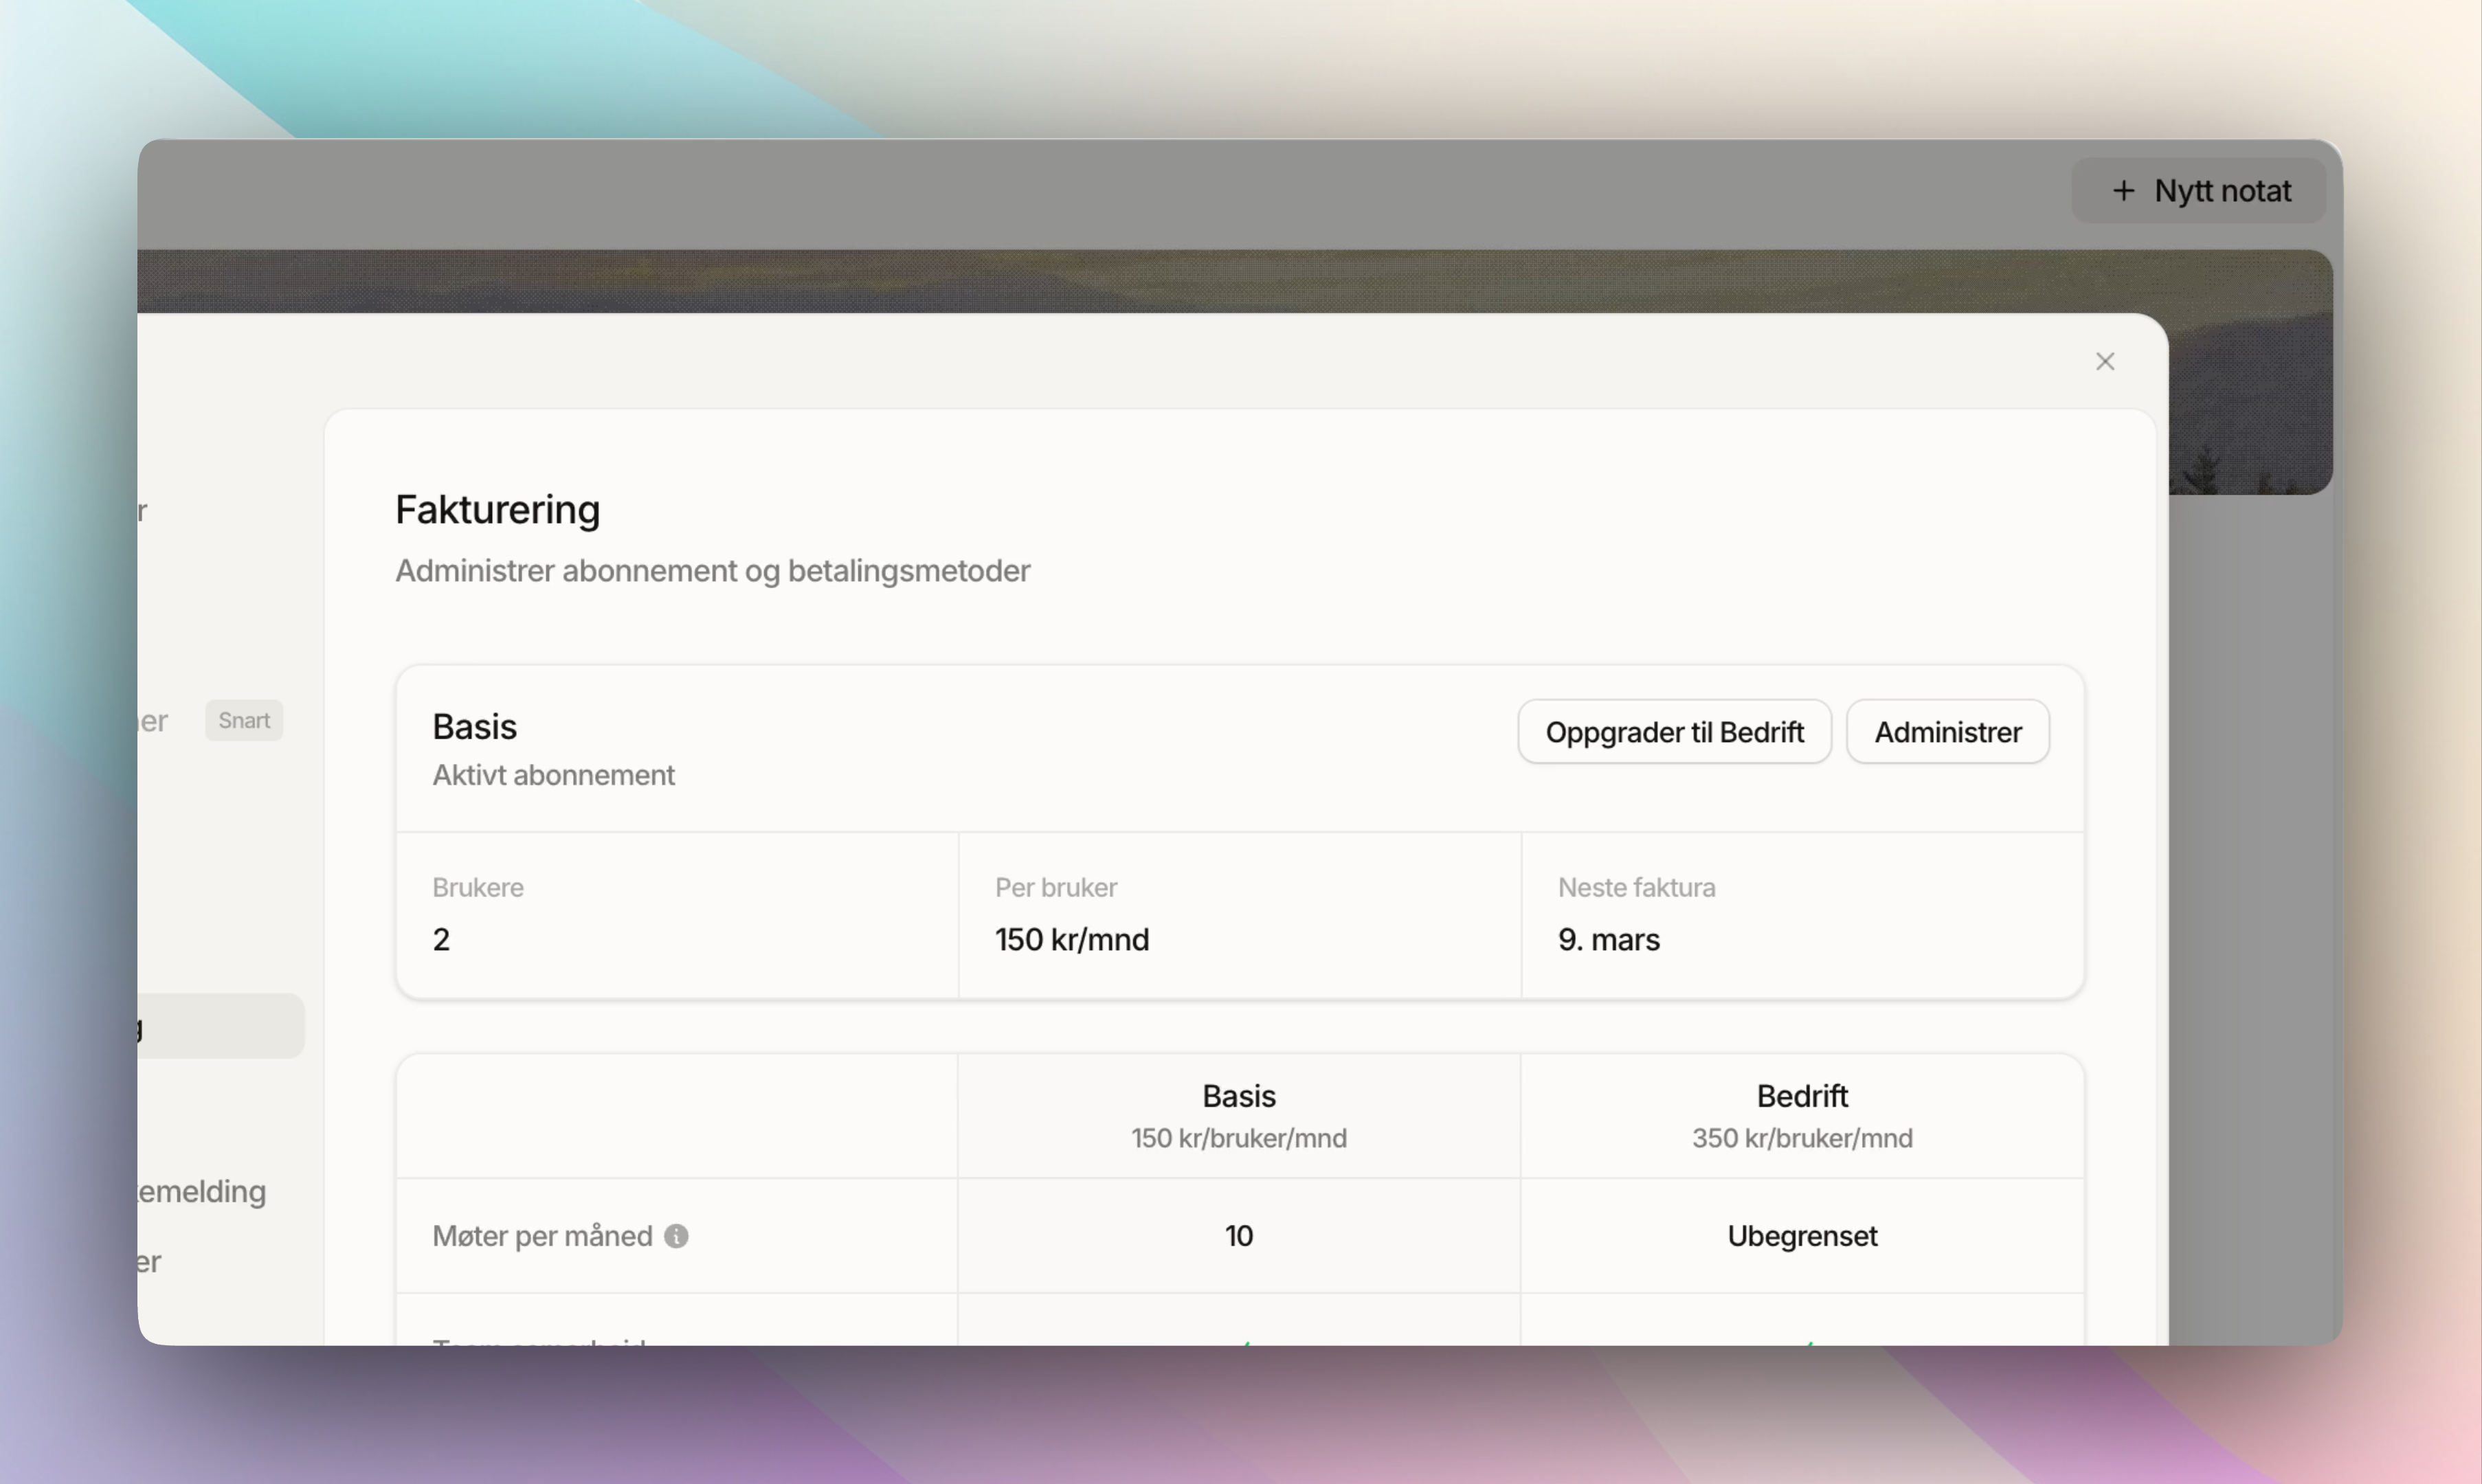Select the highlighted sidebar menu item

point(220,1026)
